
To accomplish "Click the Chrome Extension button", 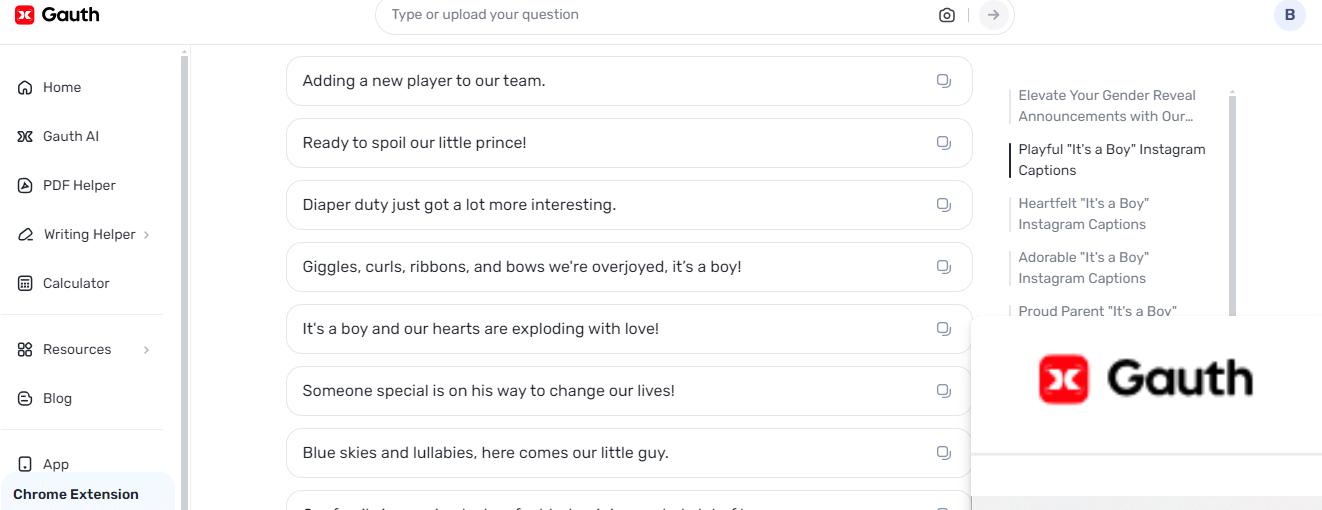I will [x=76, y=494].
